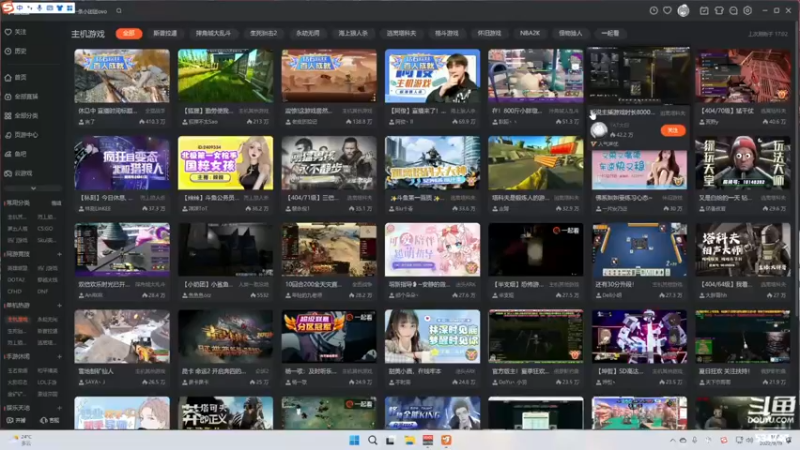Go to 首页 home in left sidebar
This screenshot has height=450, width=800.
tap(15, 78)
